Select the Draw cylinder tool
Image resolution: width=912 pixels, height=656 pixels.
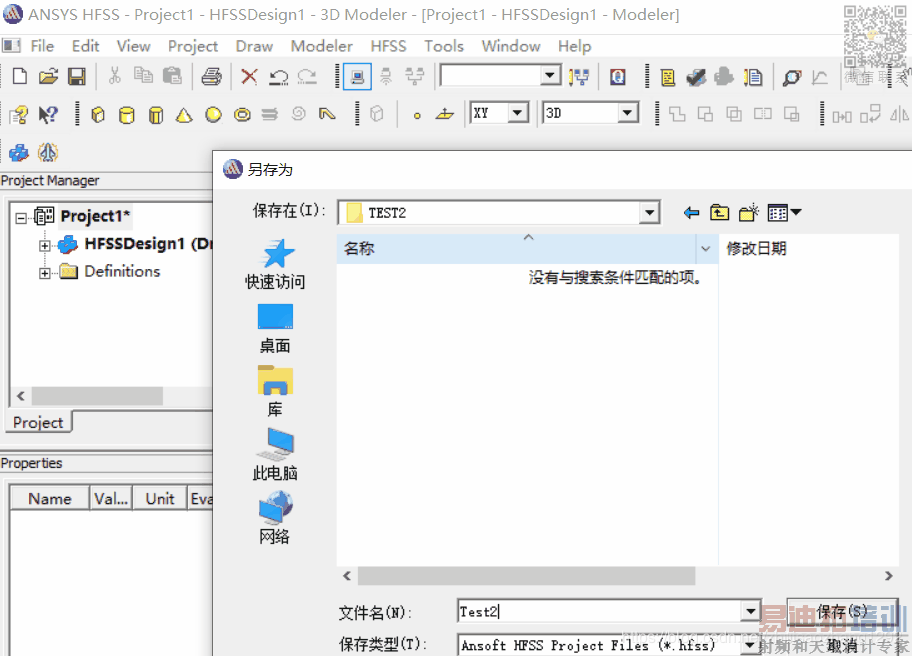pyautogui.click(x=127, y=115)
